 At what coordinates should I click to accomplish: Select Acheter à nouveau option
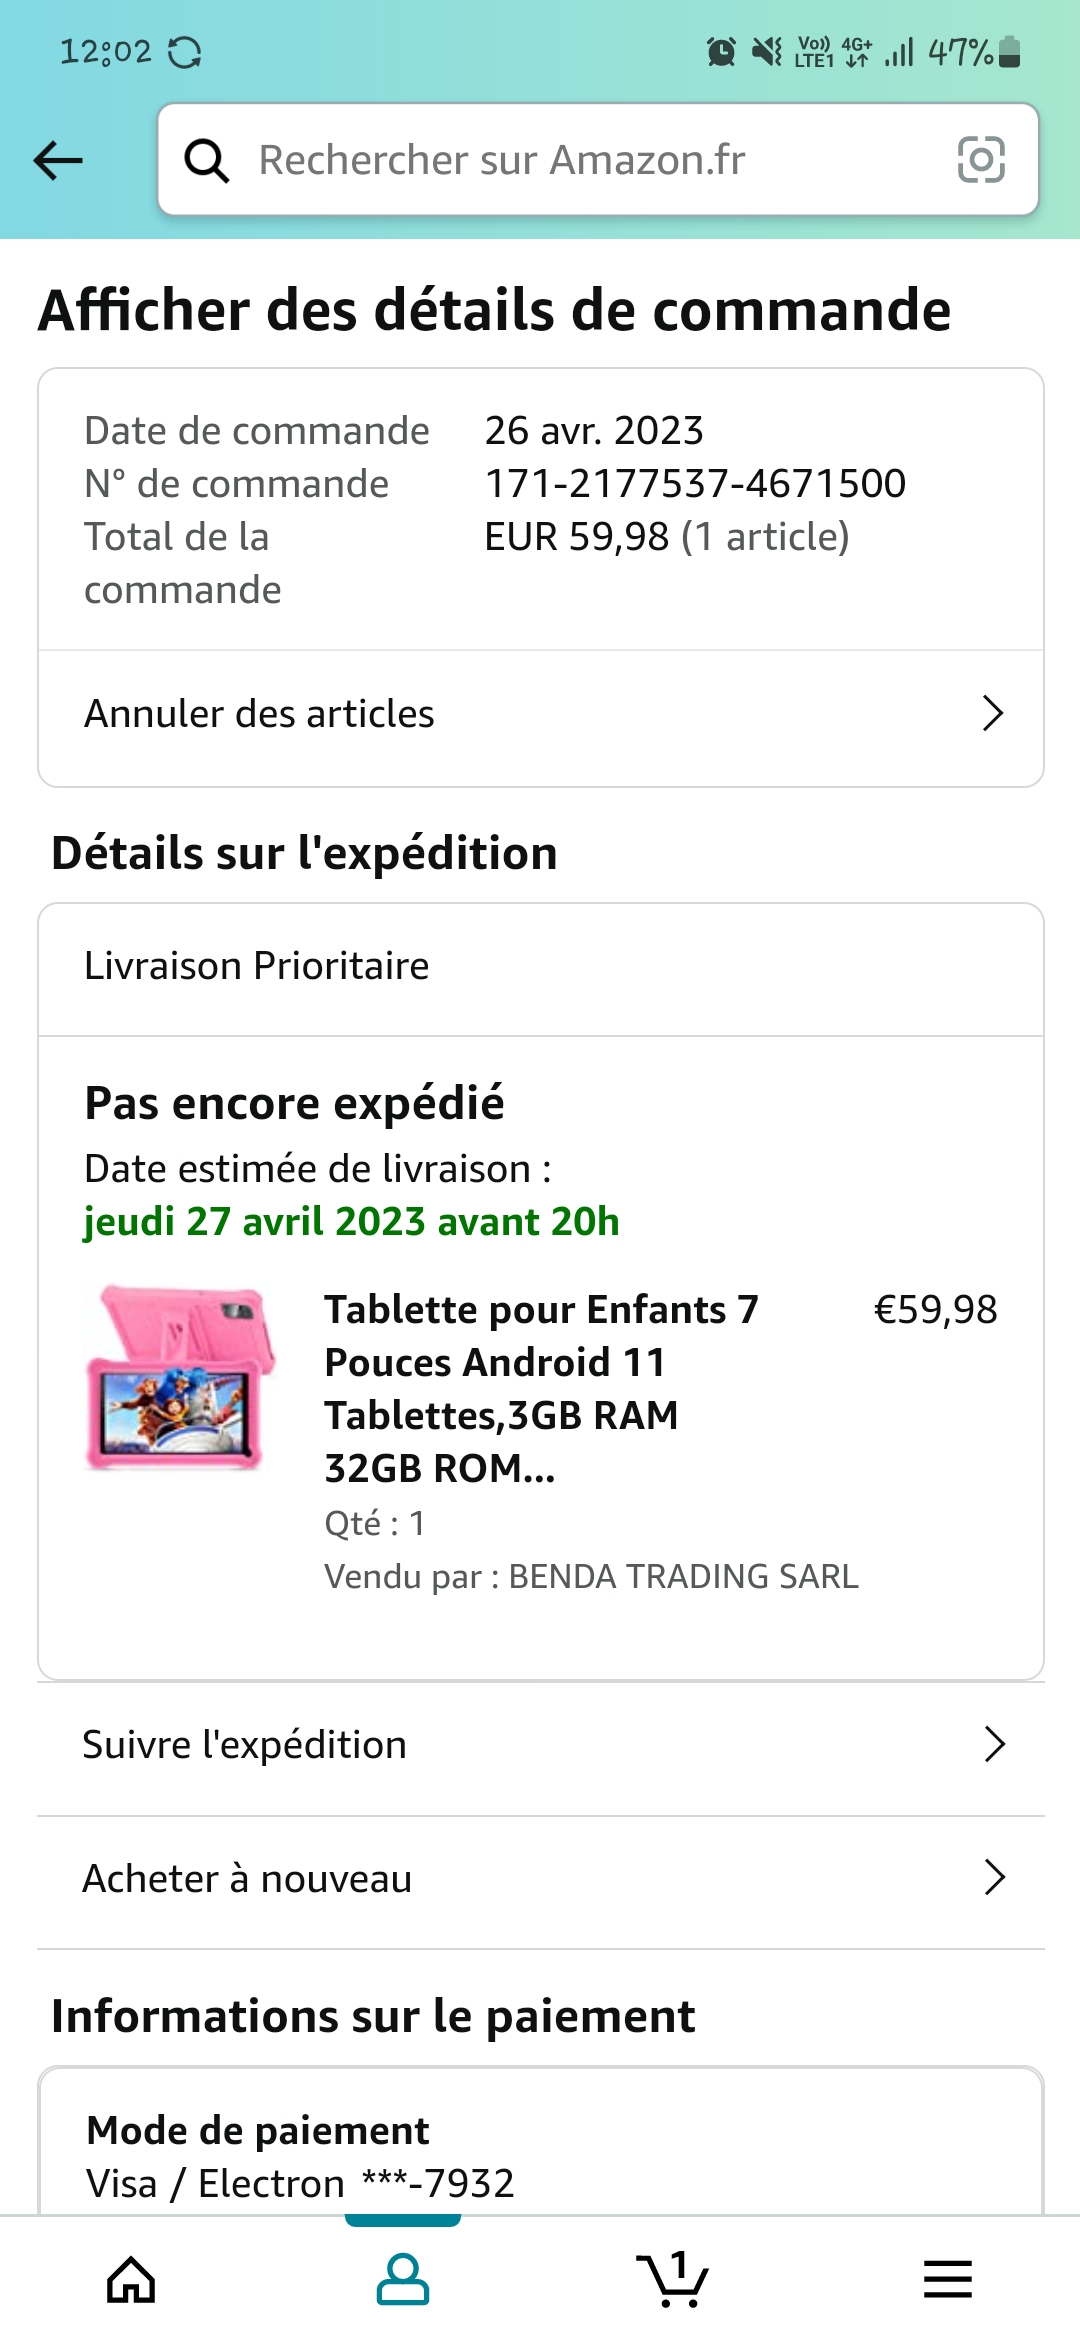pos(247,1879)
